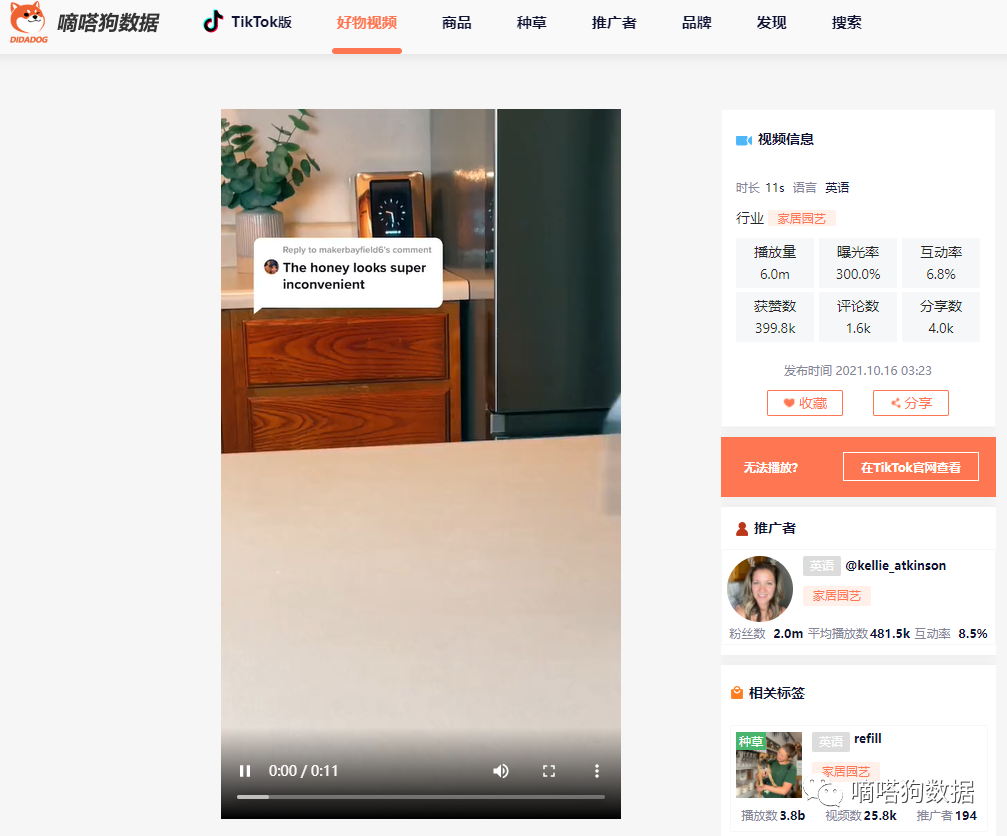Click the 家居园艺 industry tag
1007x836 pixels.
coord(801,217)
